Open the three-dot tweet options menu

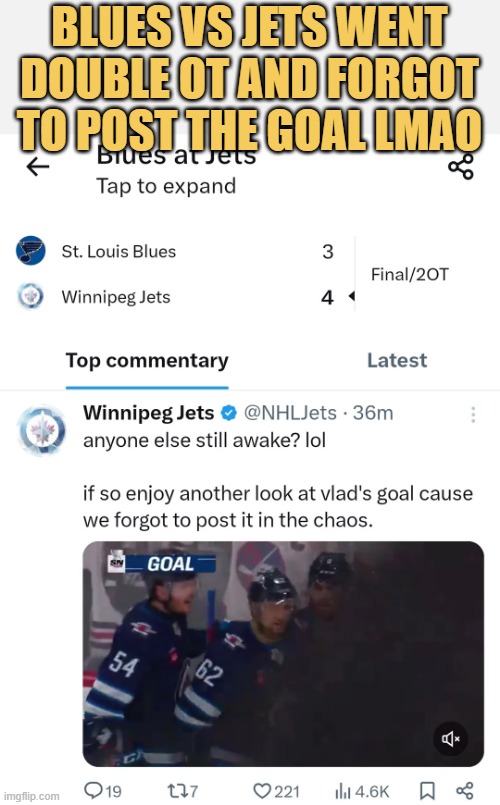(473, 414)
